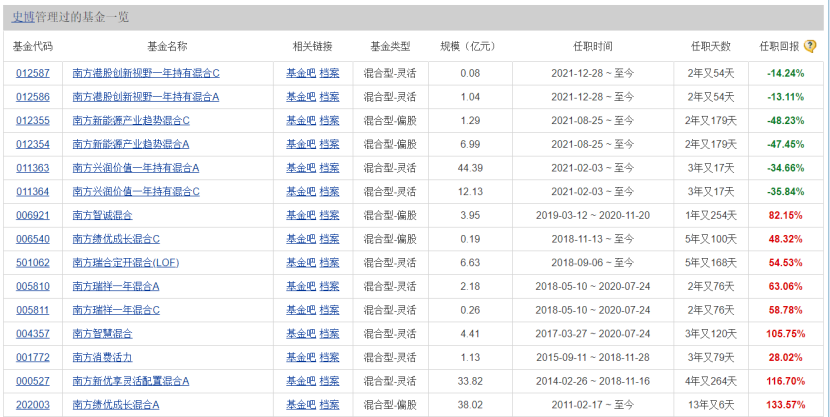Open 基金吧 for 南方消费活力

[300, 357]
